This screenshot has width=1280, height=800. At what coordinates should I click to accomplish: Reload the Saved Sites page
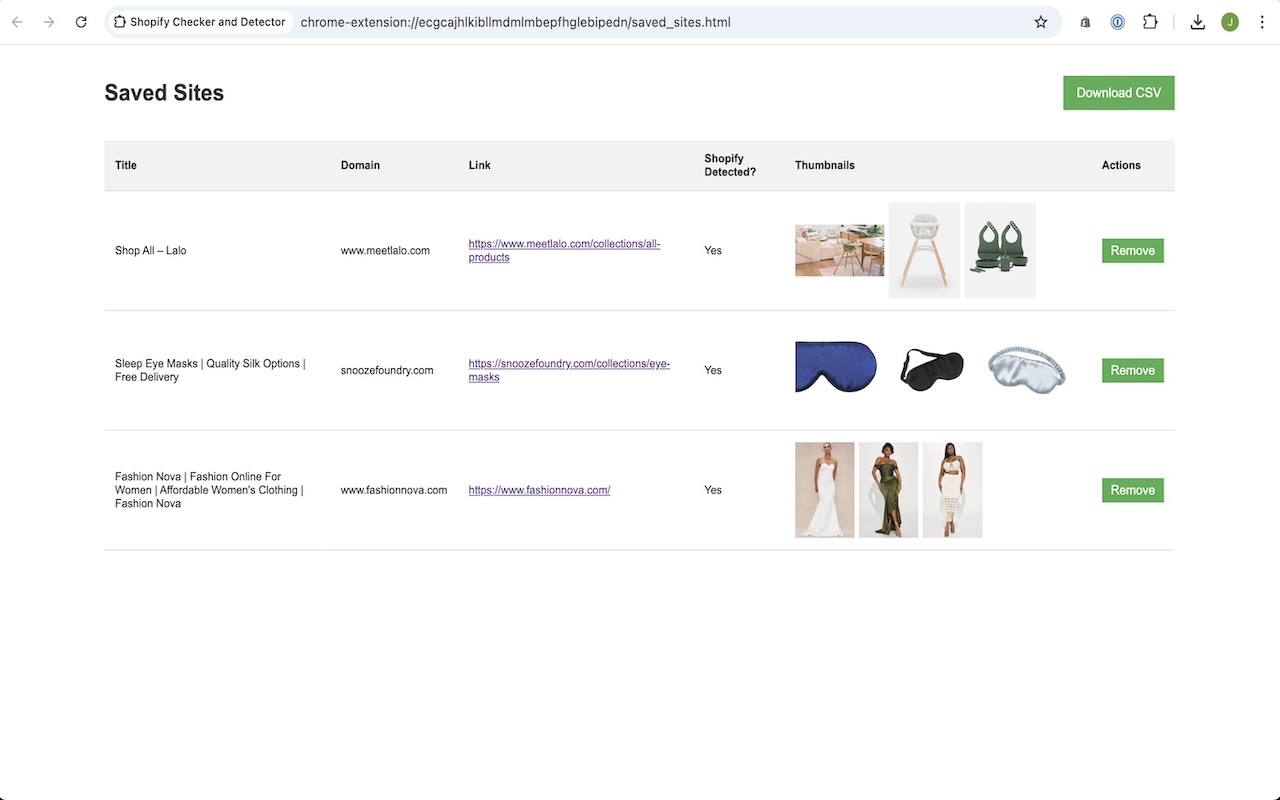coord(81,21)
